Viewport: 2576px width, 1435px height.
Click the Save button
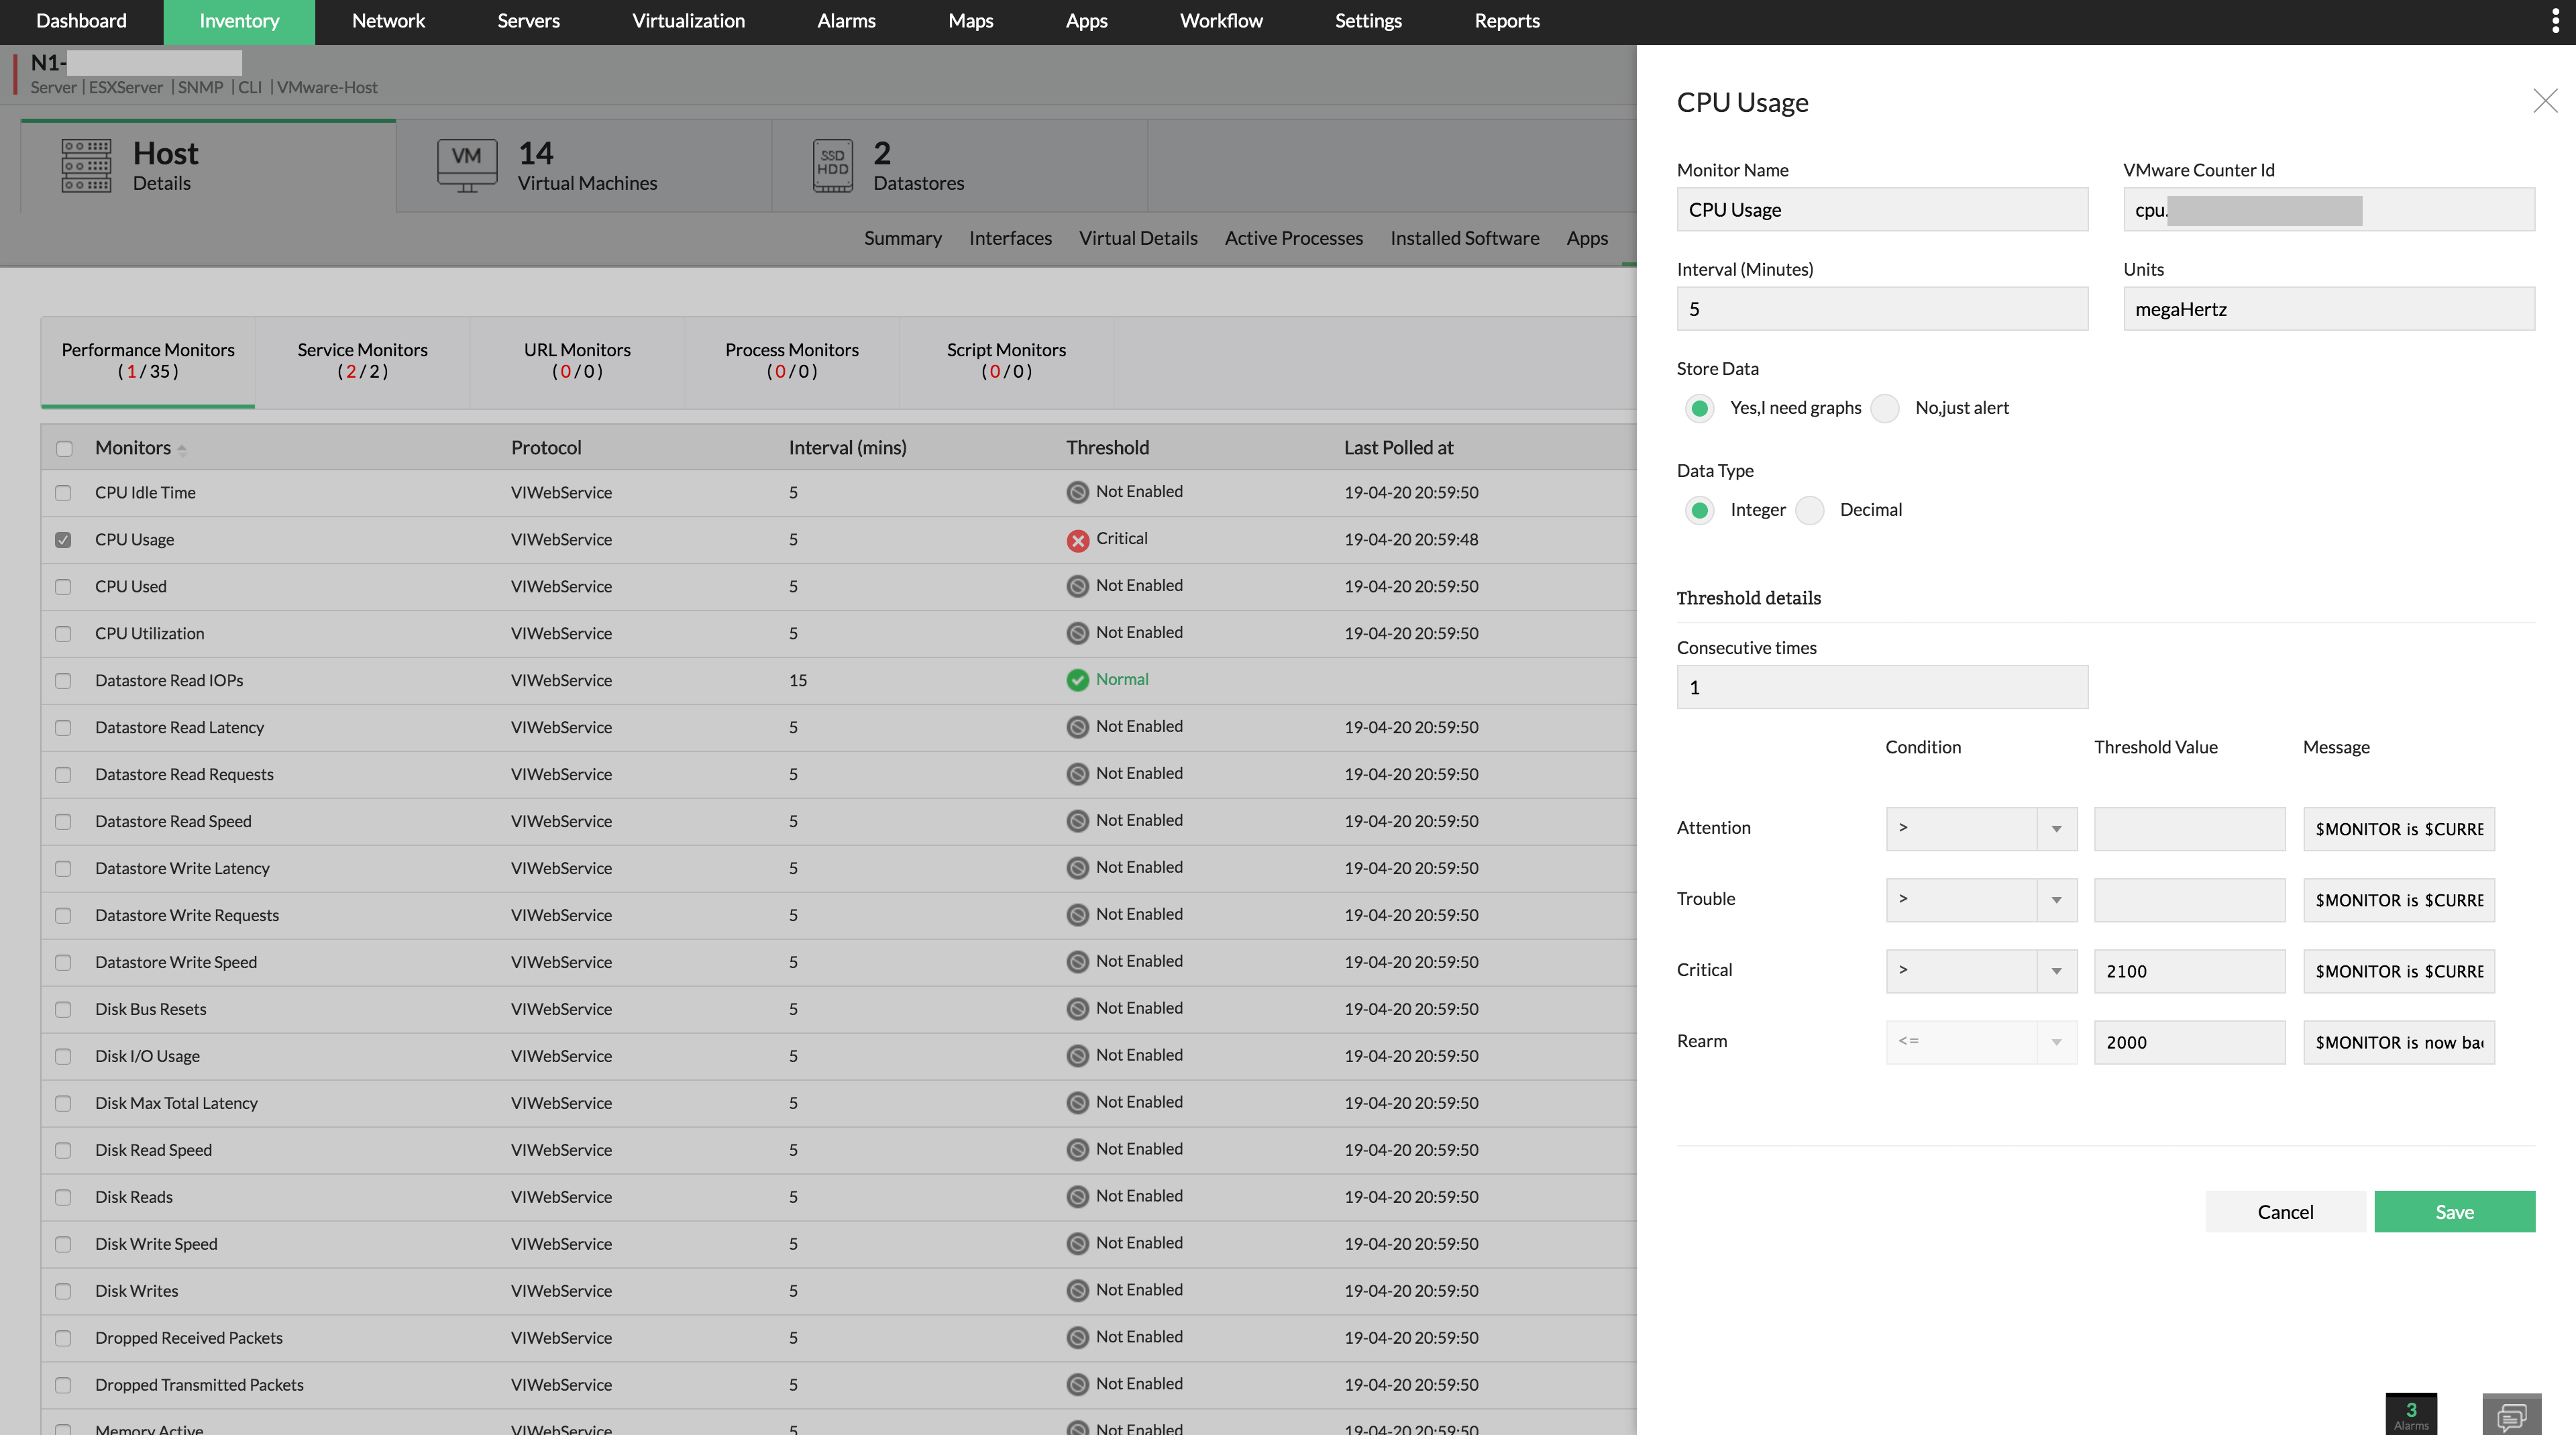tap(2455, 1211)
